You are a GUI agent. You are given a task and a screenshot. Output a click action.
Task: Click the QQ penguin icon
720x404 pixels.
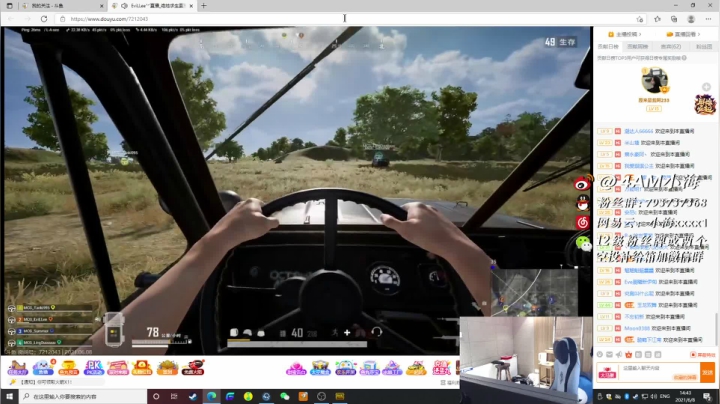[583, 202]
